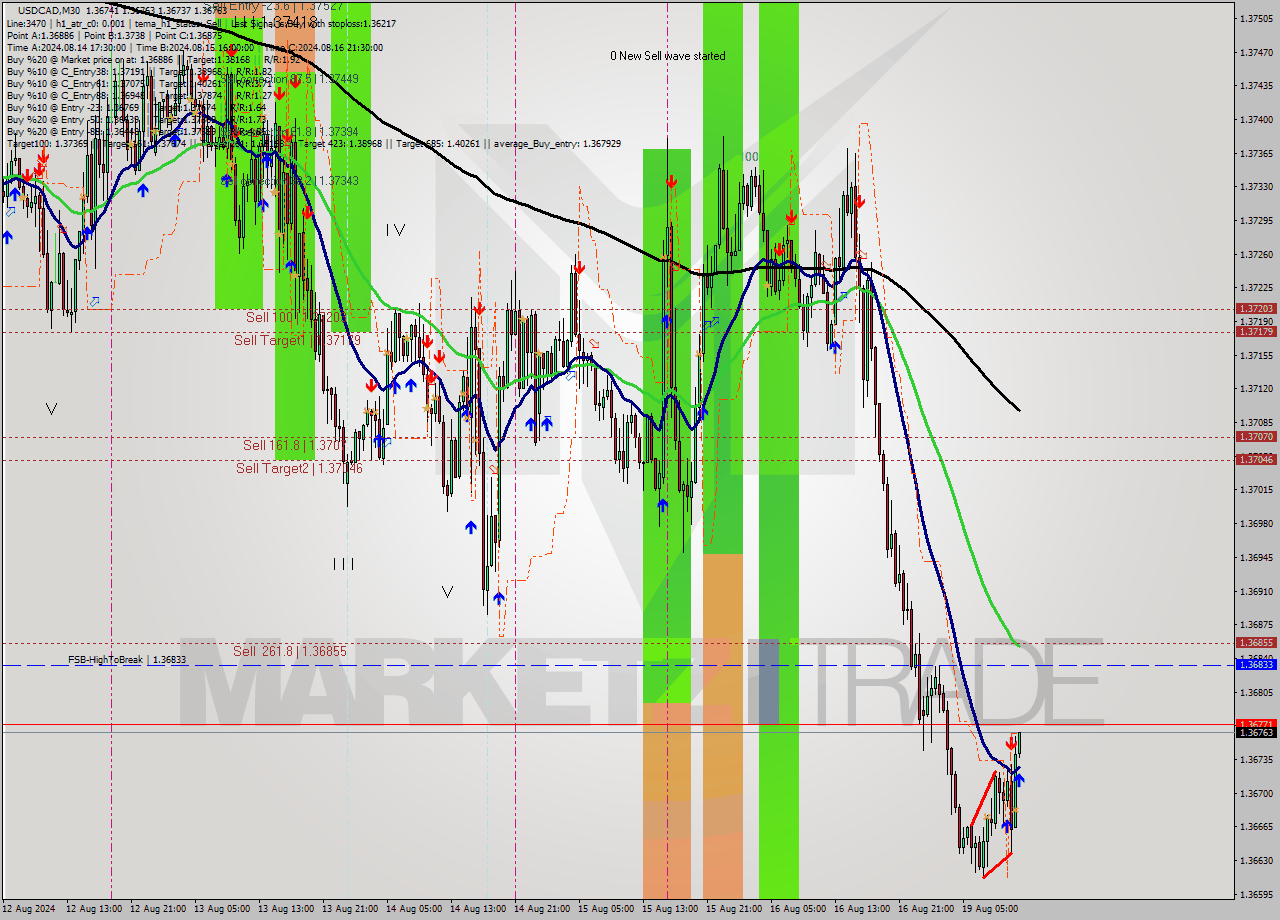
Task: Click the red sell arrow above the latest candle
Action: [x=1011, y=743]
